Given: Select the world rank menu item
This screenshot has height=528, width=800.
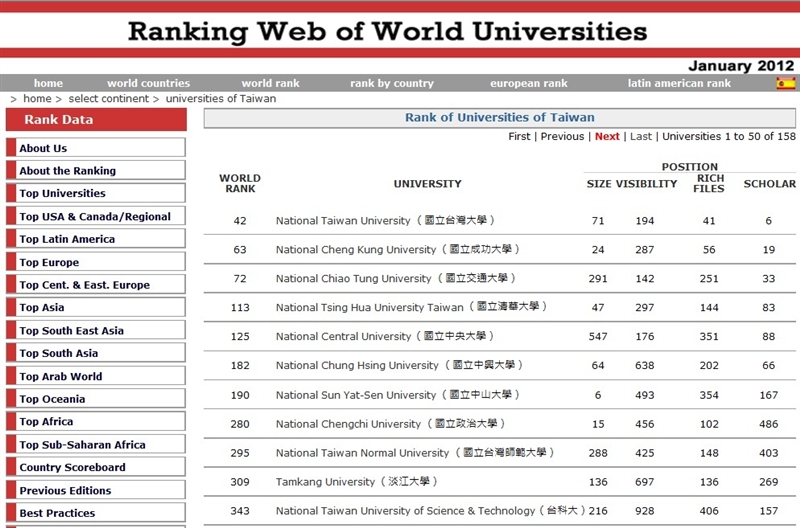Looking at the screenshot, I should pyautogui.click(x=270, y=84).
